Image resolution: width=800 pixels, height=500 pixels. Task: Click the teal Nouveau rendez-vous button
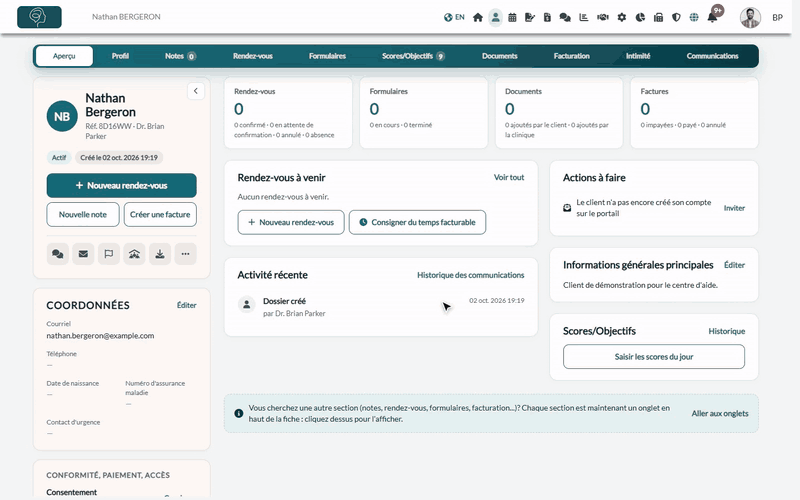tap(121, 185)
